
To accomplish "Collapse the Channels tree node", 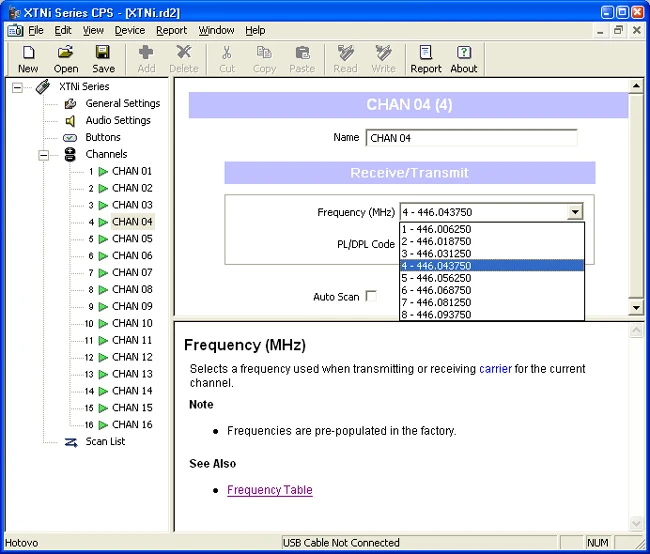I will coord(44,154).
